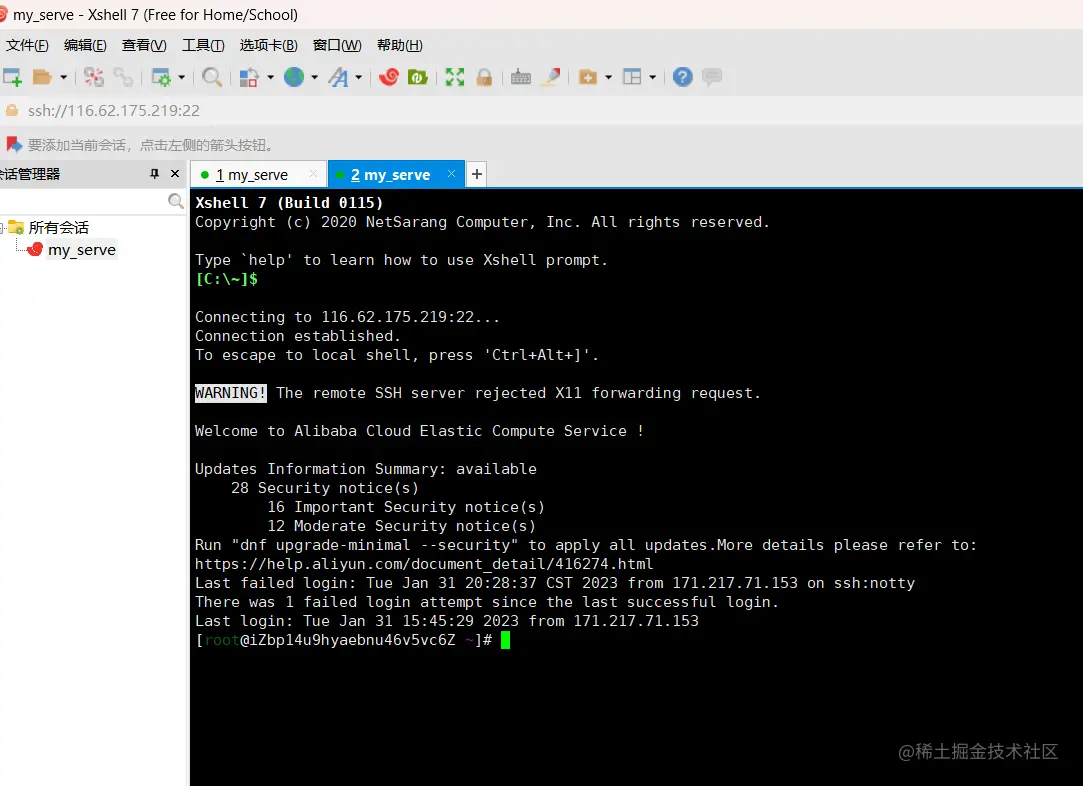Click the Color Scheme toolbar icon
The height and width of the screenshot is (786, 1083).
pos(249,77)
